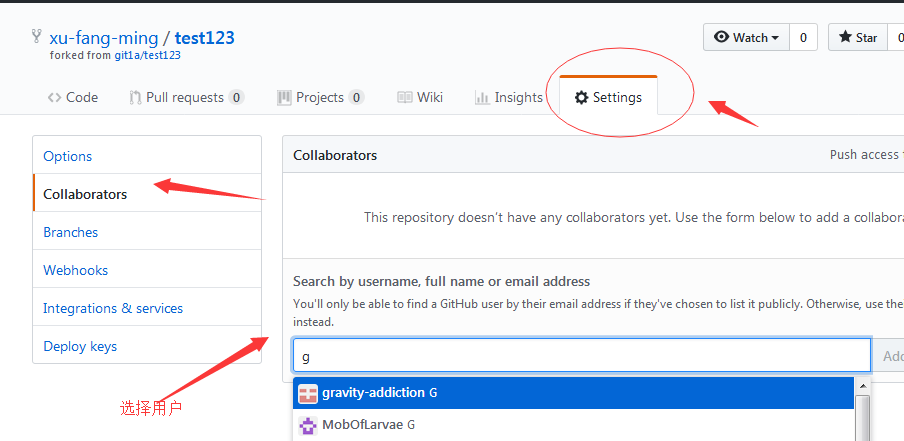This screenshot has height=441, width=904.
Task: Open Deploy keys in the sidebar
Action: pyautogui.click(x=80, y=346)
